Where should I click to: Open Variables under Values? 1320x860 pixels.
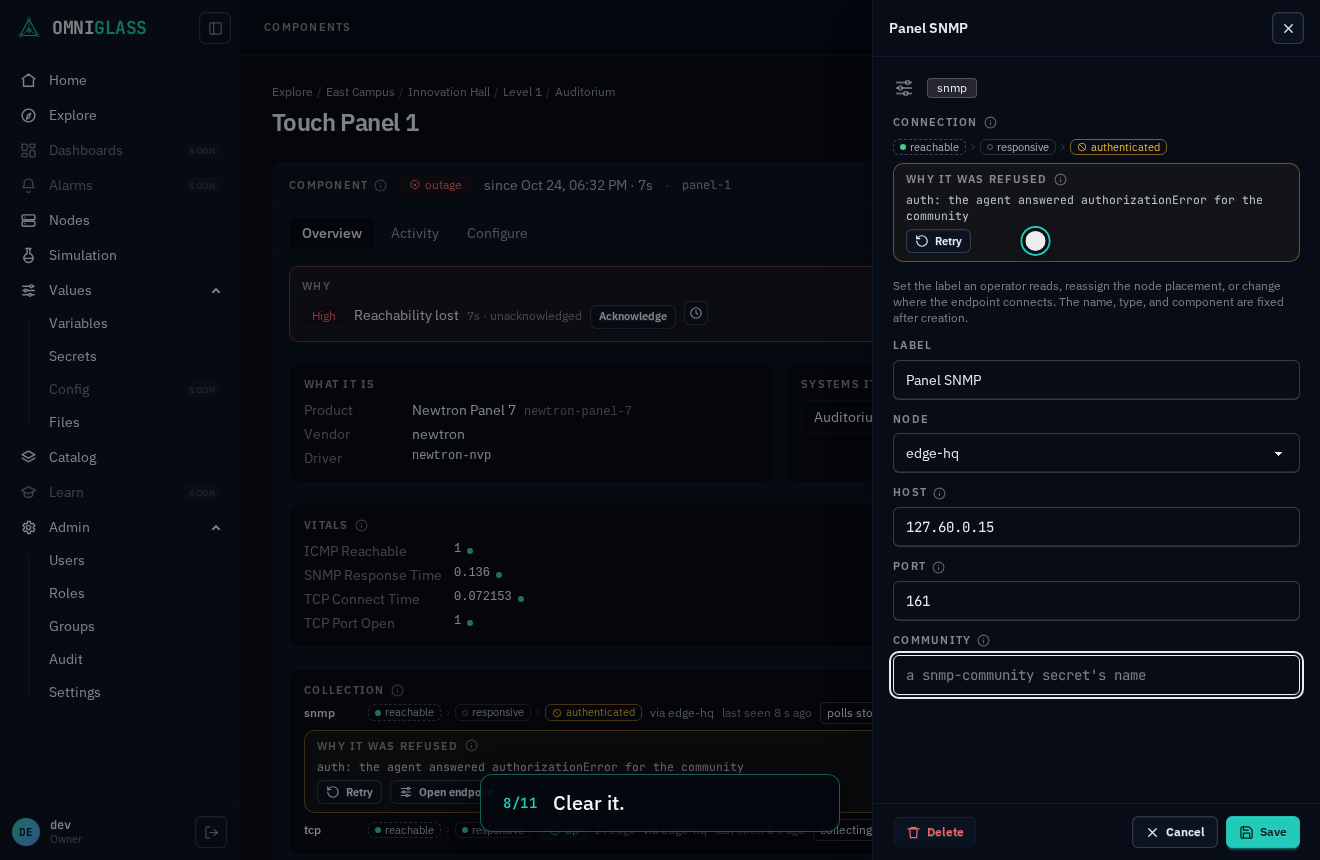(134, 323)
